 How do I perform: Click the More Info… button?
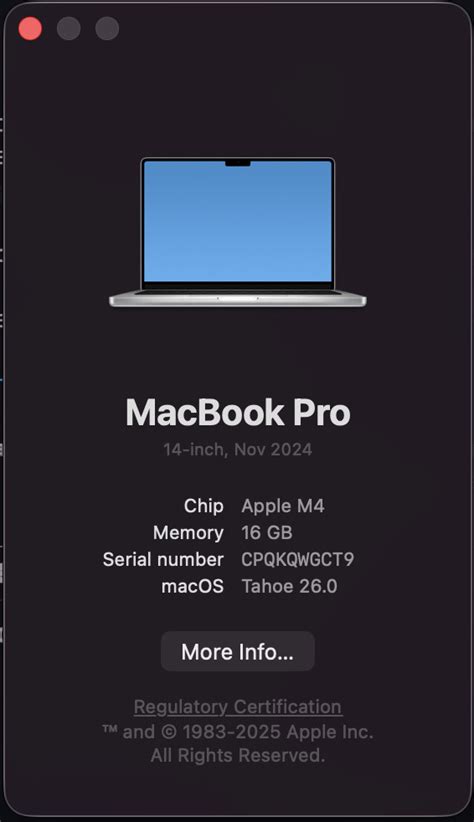tap(238, 652)
